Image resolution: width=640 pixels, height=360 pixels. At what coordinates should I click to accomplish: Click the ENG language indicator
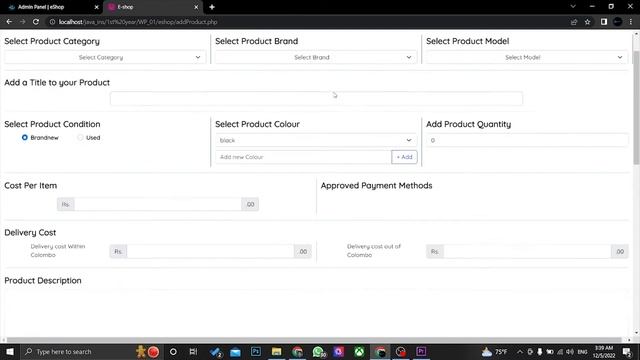pos(582,352)
